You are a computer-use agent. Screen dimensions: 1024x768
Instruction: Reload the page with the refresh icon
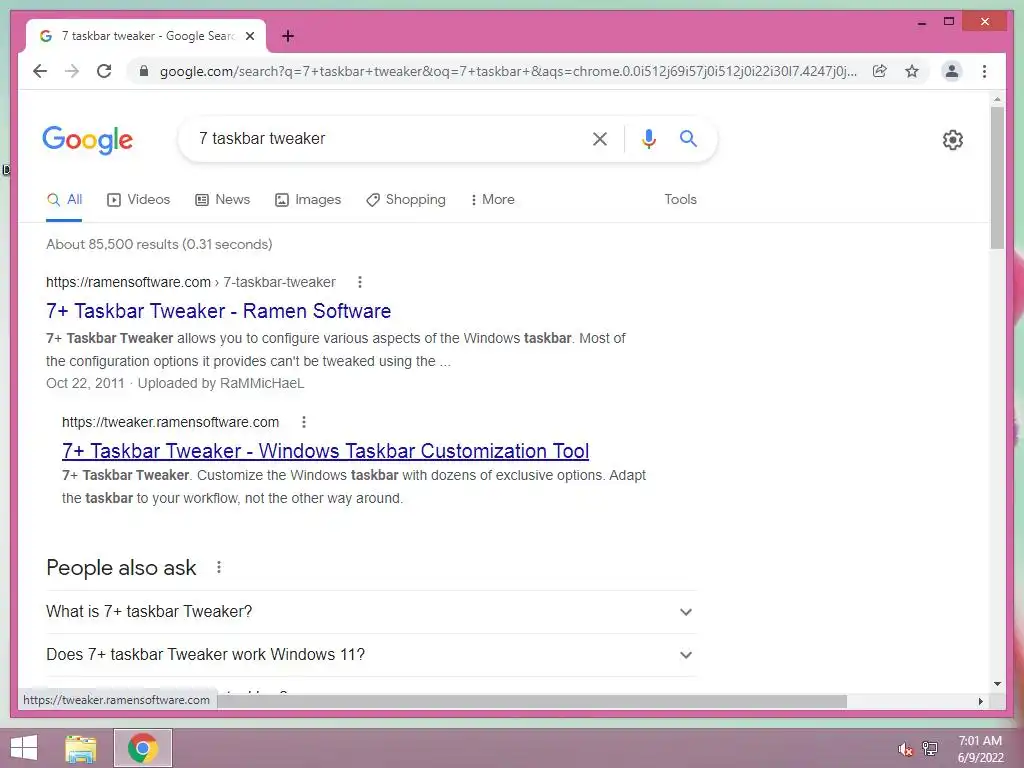tap(104, 71)
